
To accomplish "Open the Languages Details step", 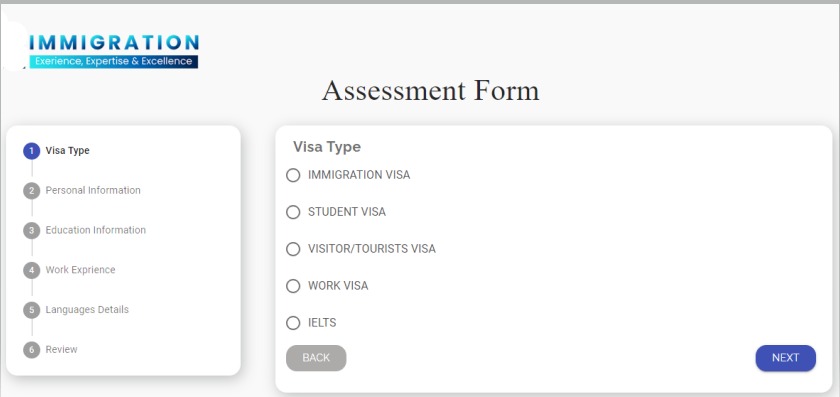I will [87, 310].
